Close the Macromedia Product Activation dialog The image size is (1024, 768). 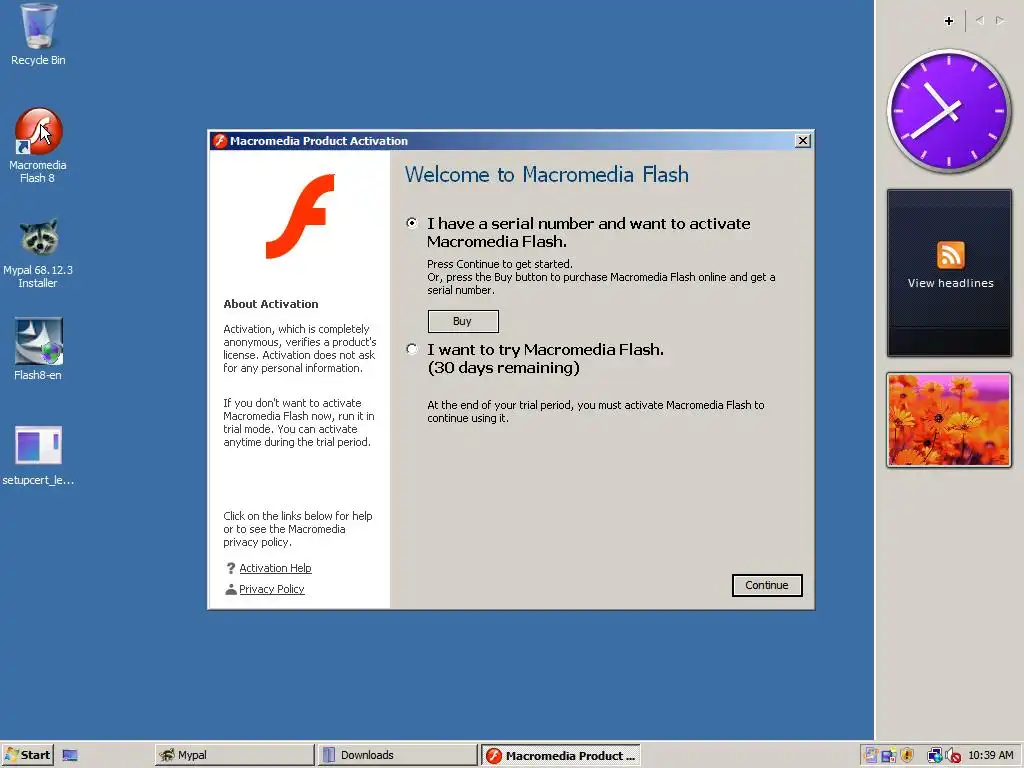[x=803, y=141]
